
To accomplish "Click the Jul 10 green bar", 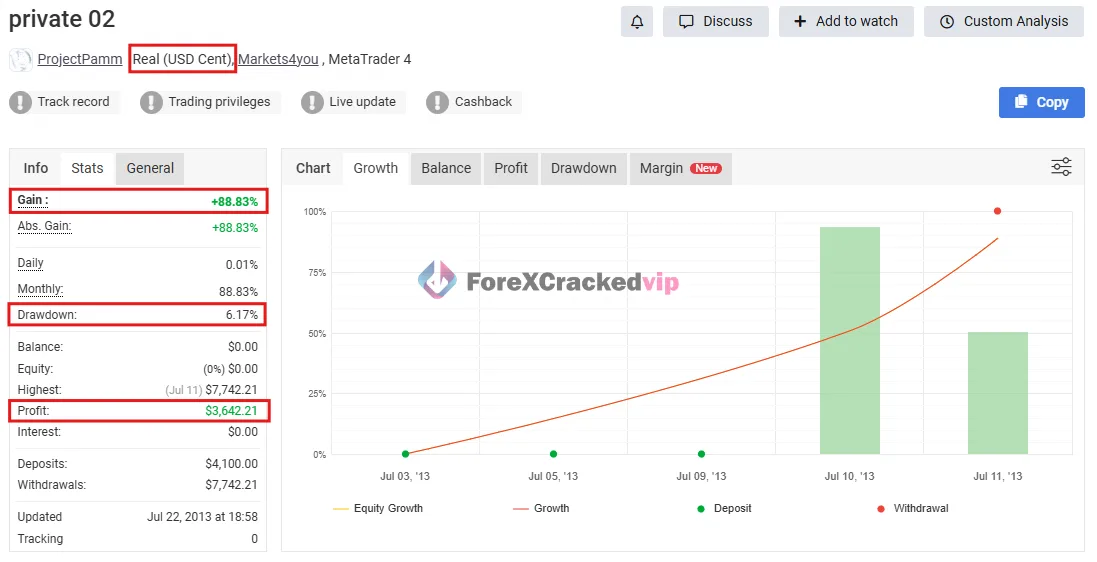I will coord(850,340).
